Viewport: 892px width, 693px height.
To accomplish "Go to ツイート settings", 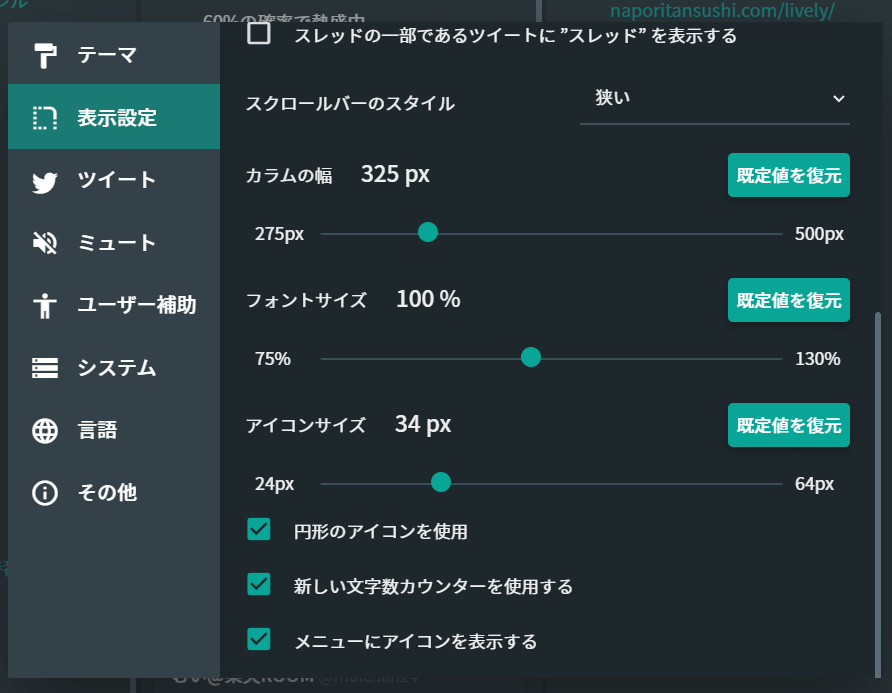I will click(114, 180).
